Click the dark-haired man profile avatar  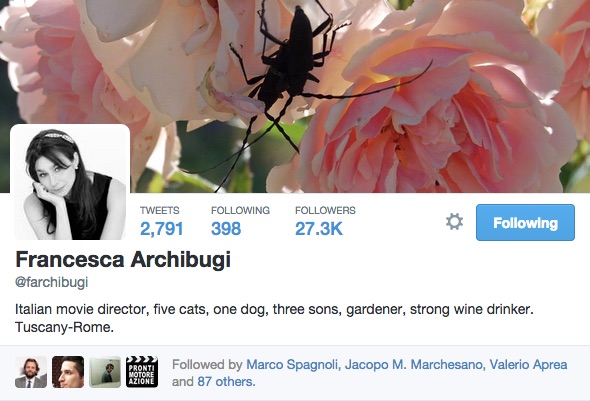click(68, 372)
